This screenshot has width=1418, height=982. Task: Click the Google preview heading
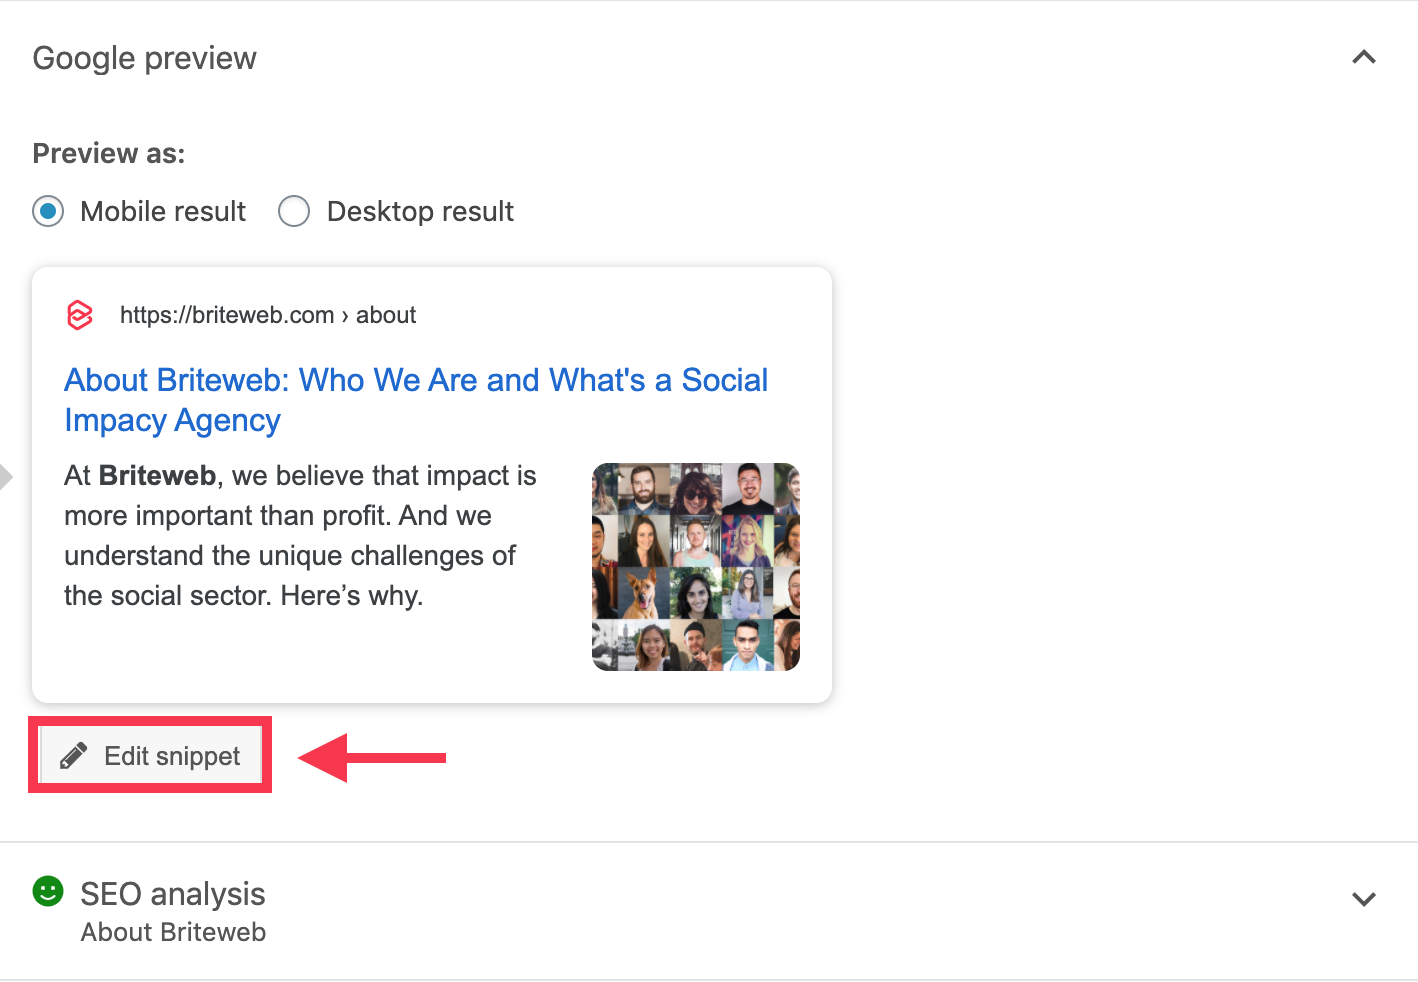click(145, 58)
